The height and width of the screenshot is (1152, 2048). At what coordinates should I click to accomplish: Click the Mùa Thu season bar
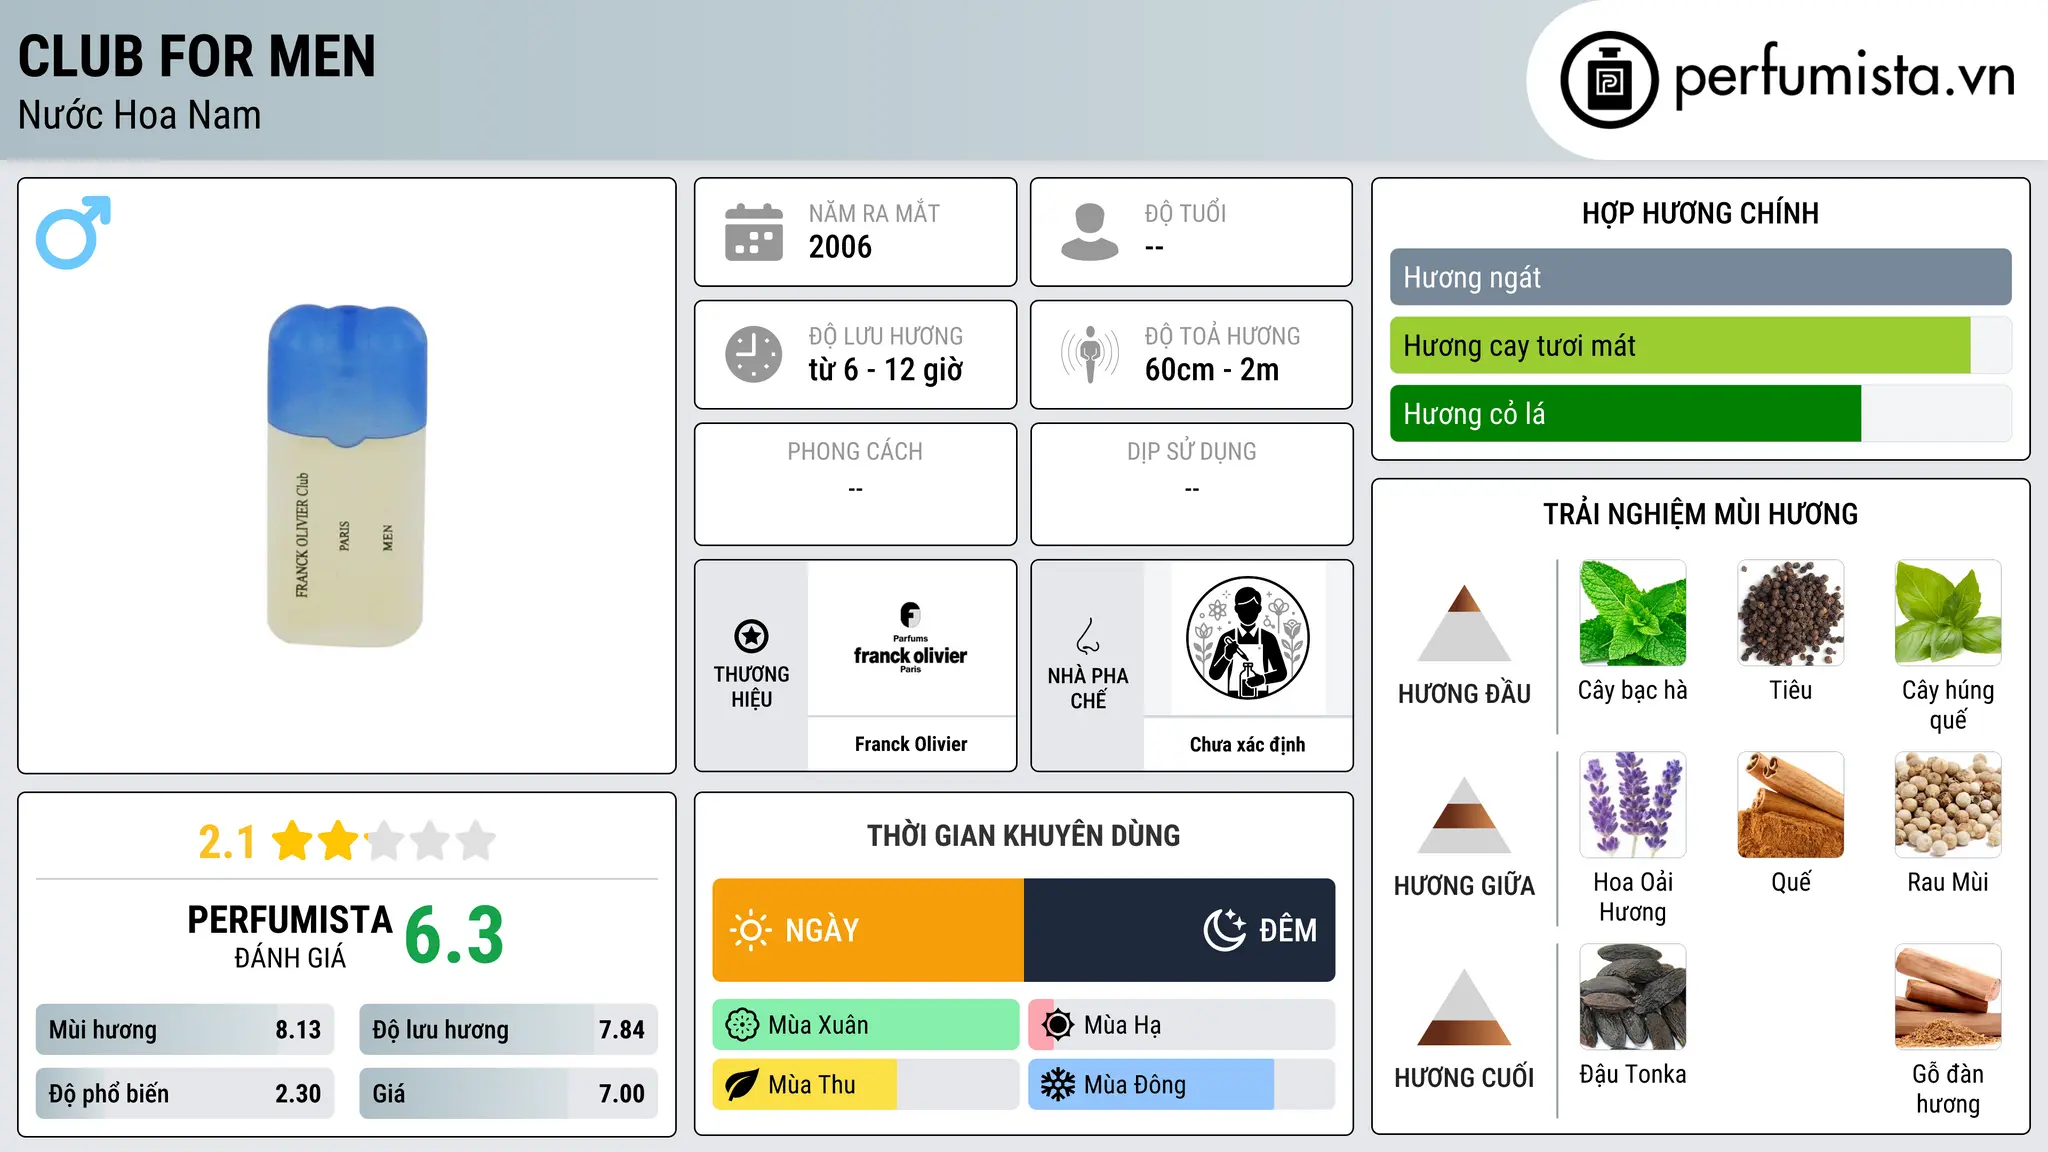click(866, 1085)
